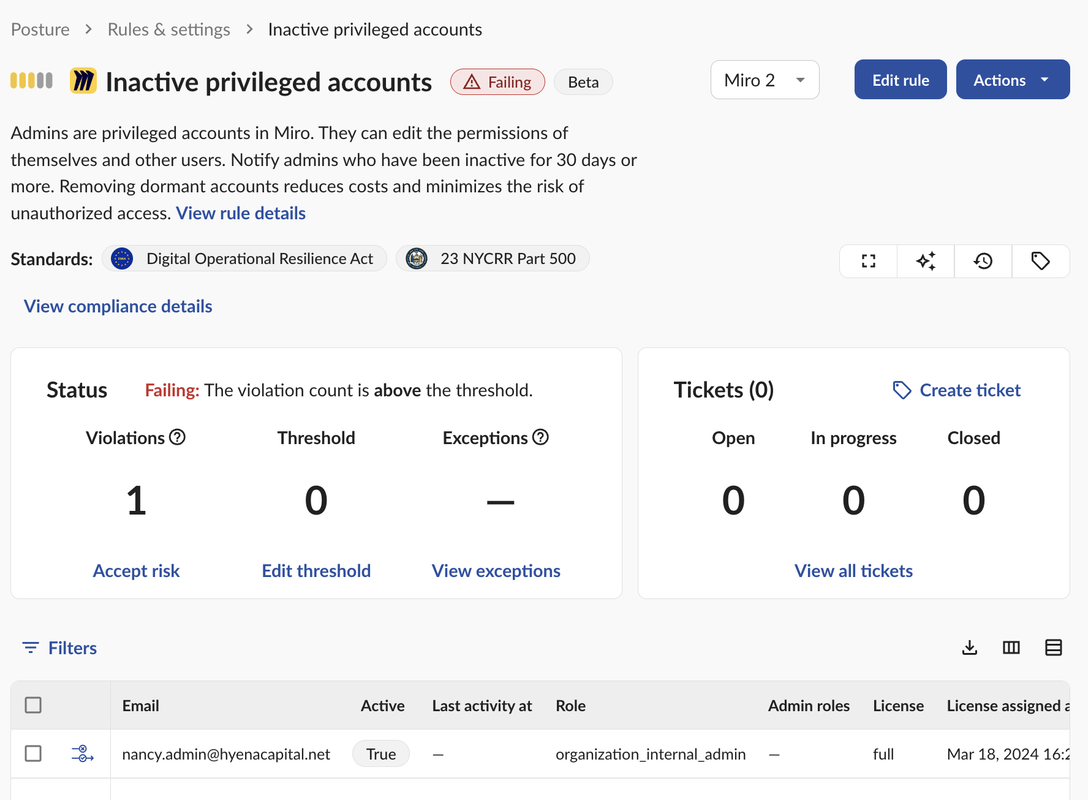
Task: Click the AI sparkle icon
Action: (x=926, y=261)
